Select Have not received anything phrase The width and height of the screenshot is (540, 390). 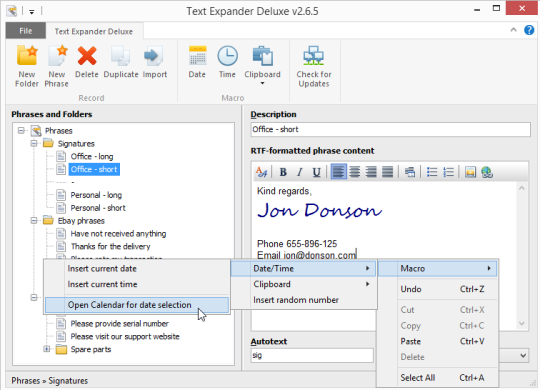point(118,234)
